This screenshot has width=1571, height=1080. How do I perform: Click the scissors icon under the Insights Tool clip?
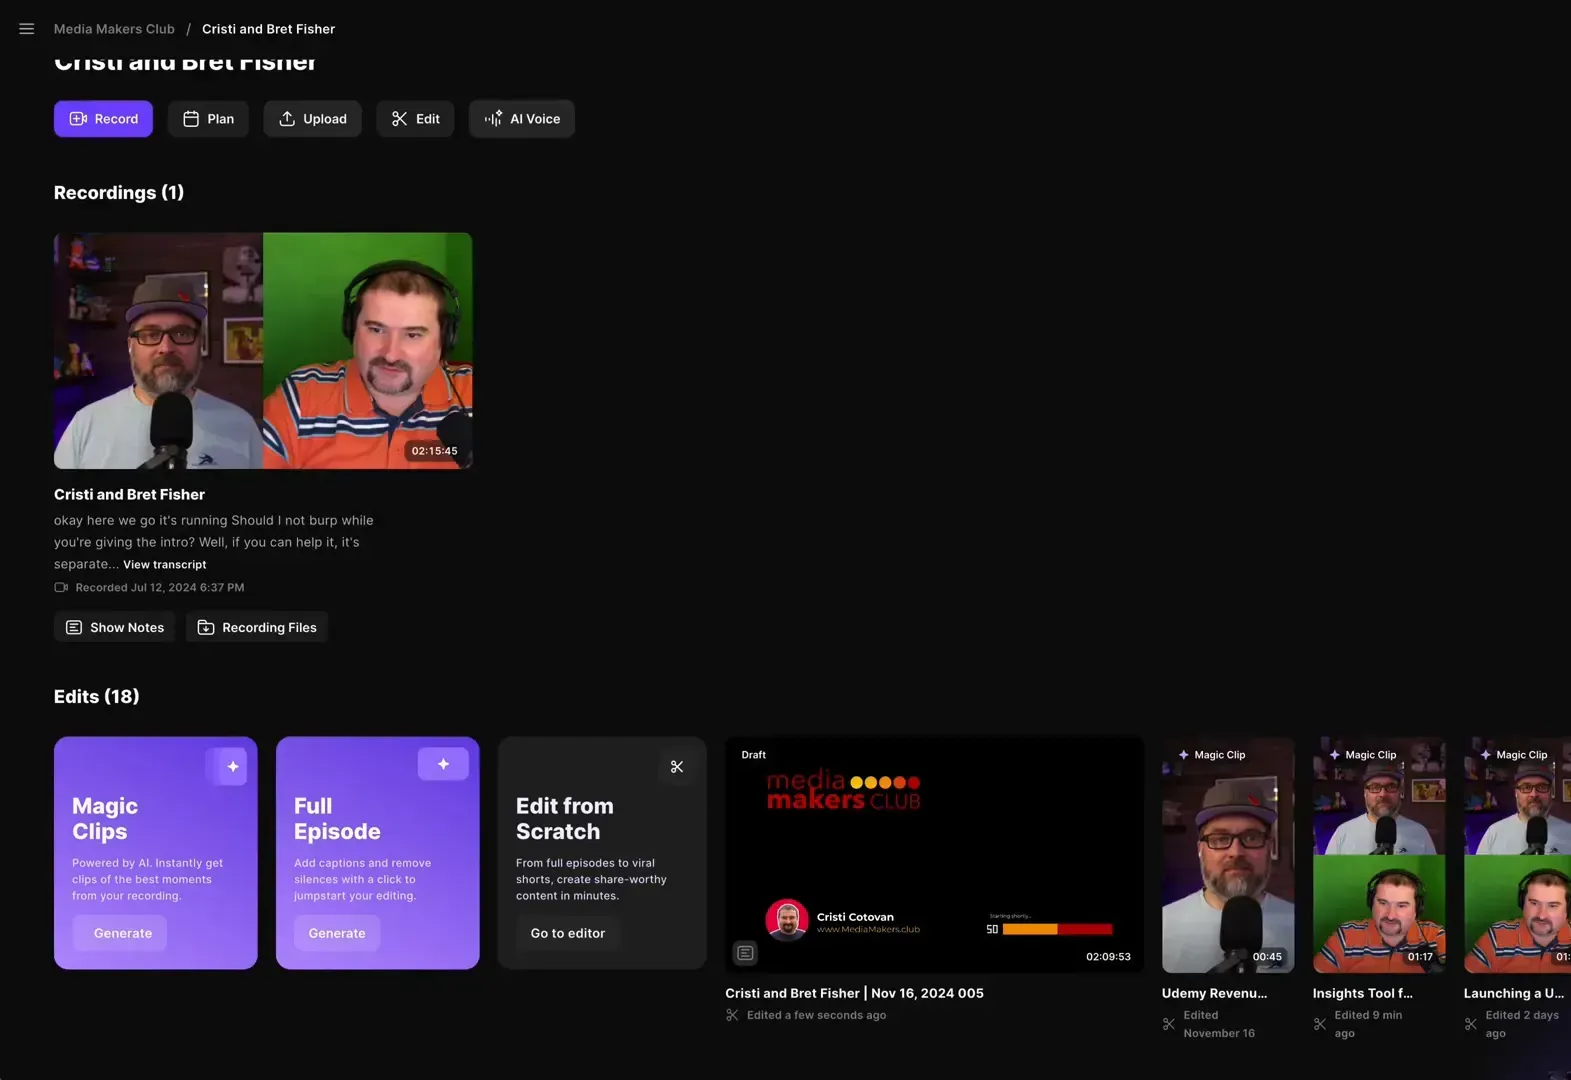tap(1320, 1024)
